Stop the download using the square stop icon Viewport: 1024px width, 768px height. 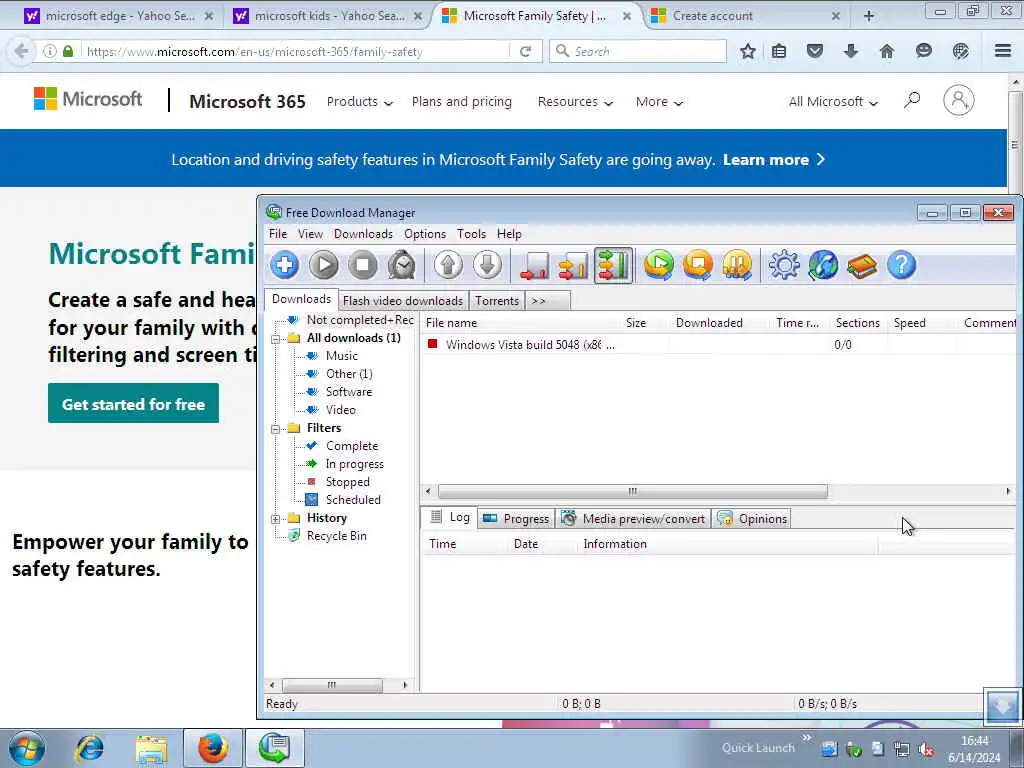(x=363, y=265)
